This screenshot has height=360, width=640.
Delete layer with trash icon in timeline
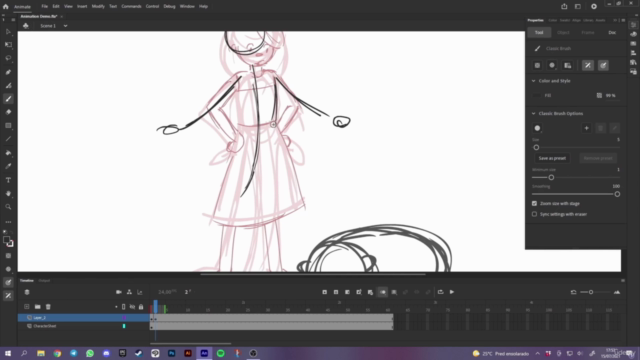[x=48, y=307]
